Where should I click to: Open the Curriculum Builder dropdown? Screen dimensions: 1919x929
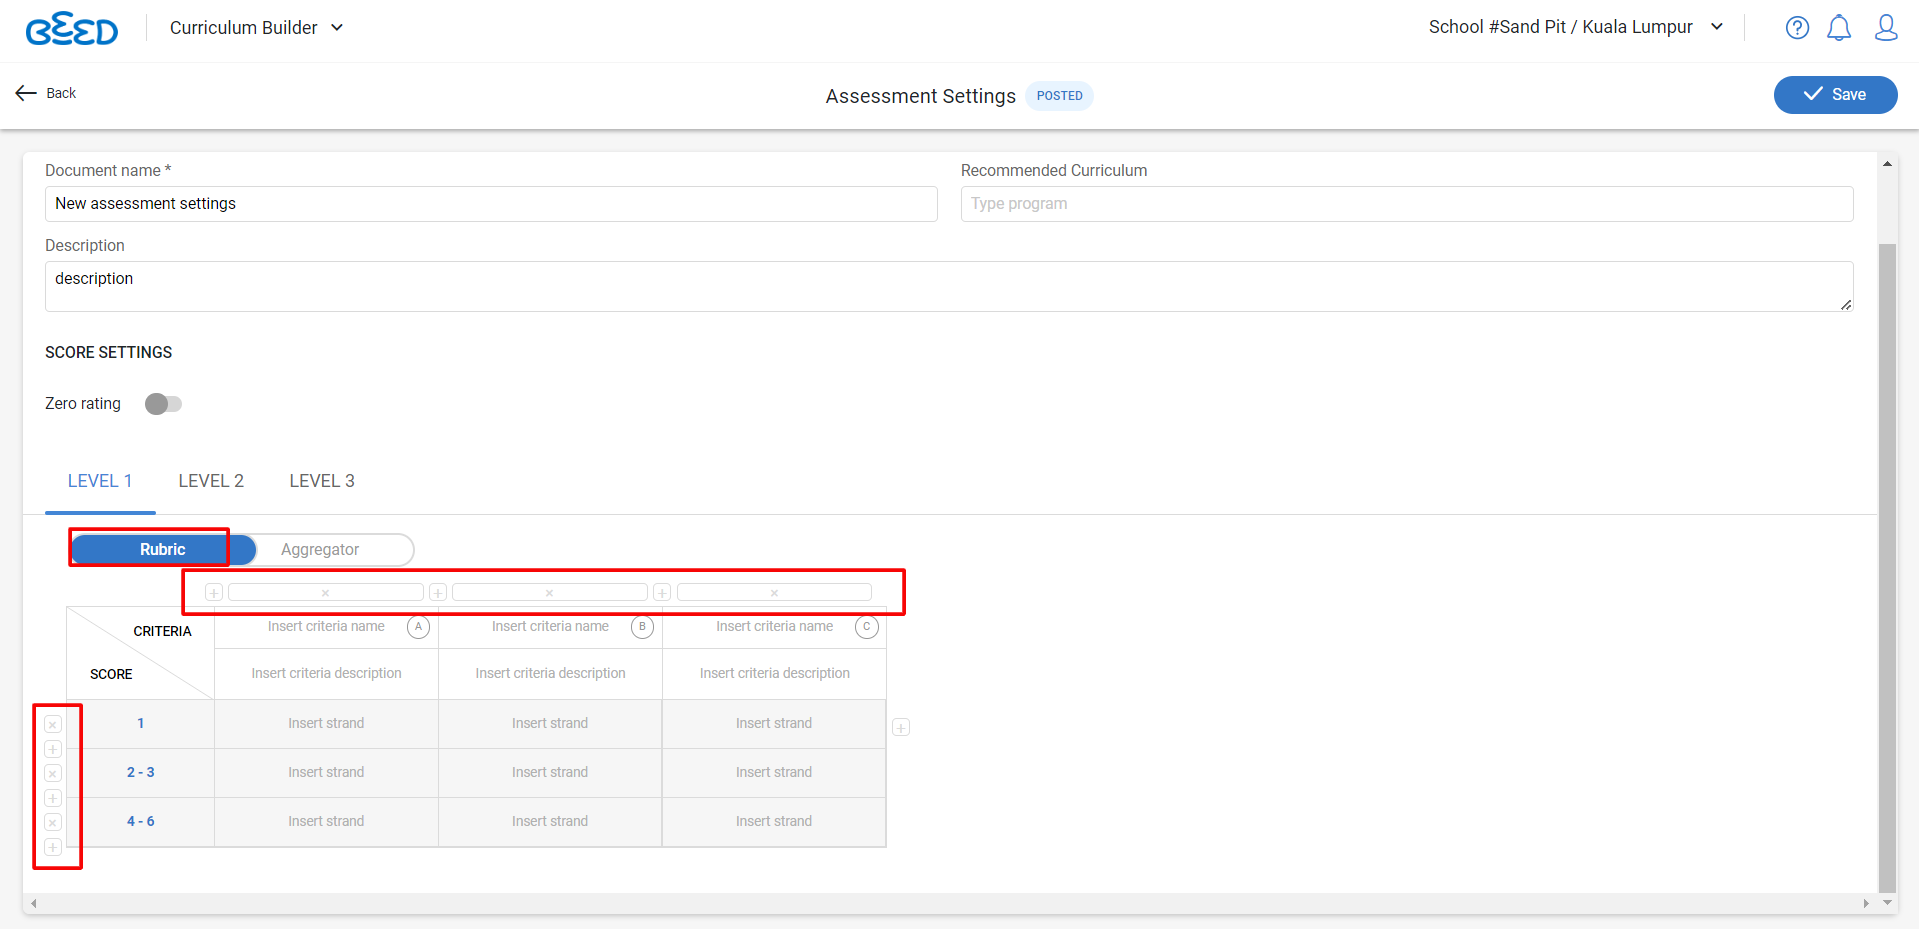(256, 28)
